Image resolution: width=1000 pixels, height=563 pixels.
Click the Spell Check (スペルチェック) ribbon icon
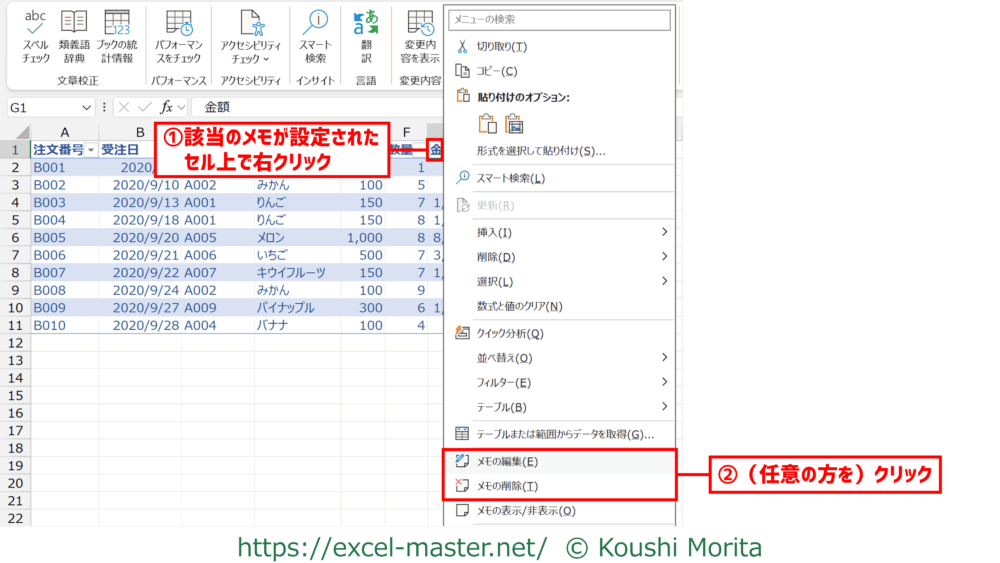(x=36, y=36)
